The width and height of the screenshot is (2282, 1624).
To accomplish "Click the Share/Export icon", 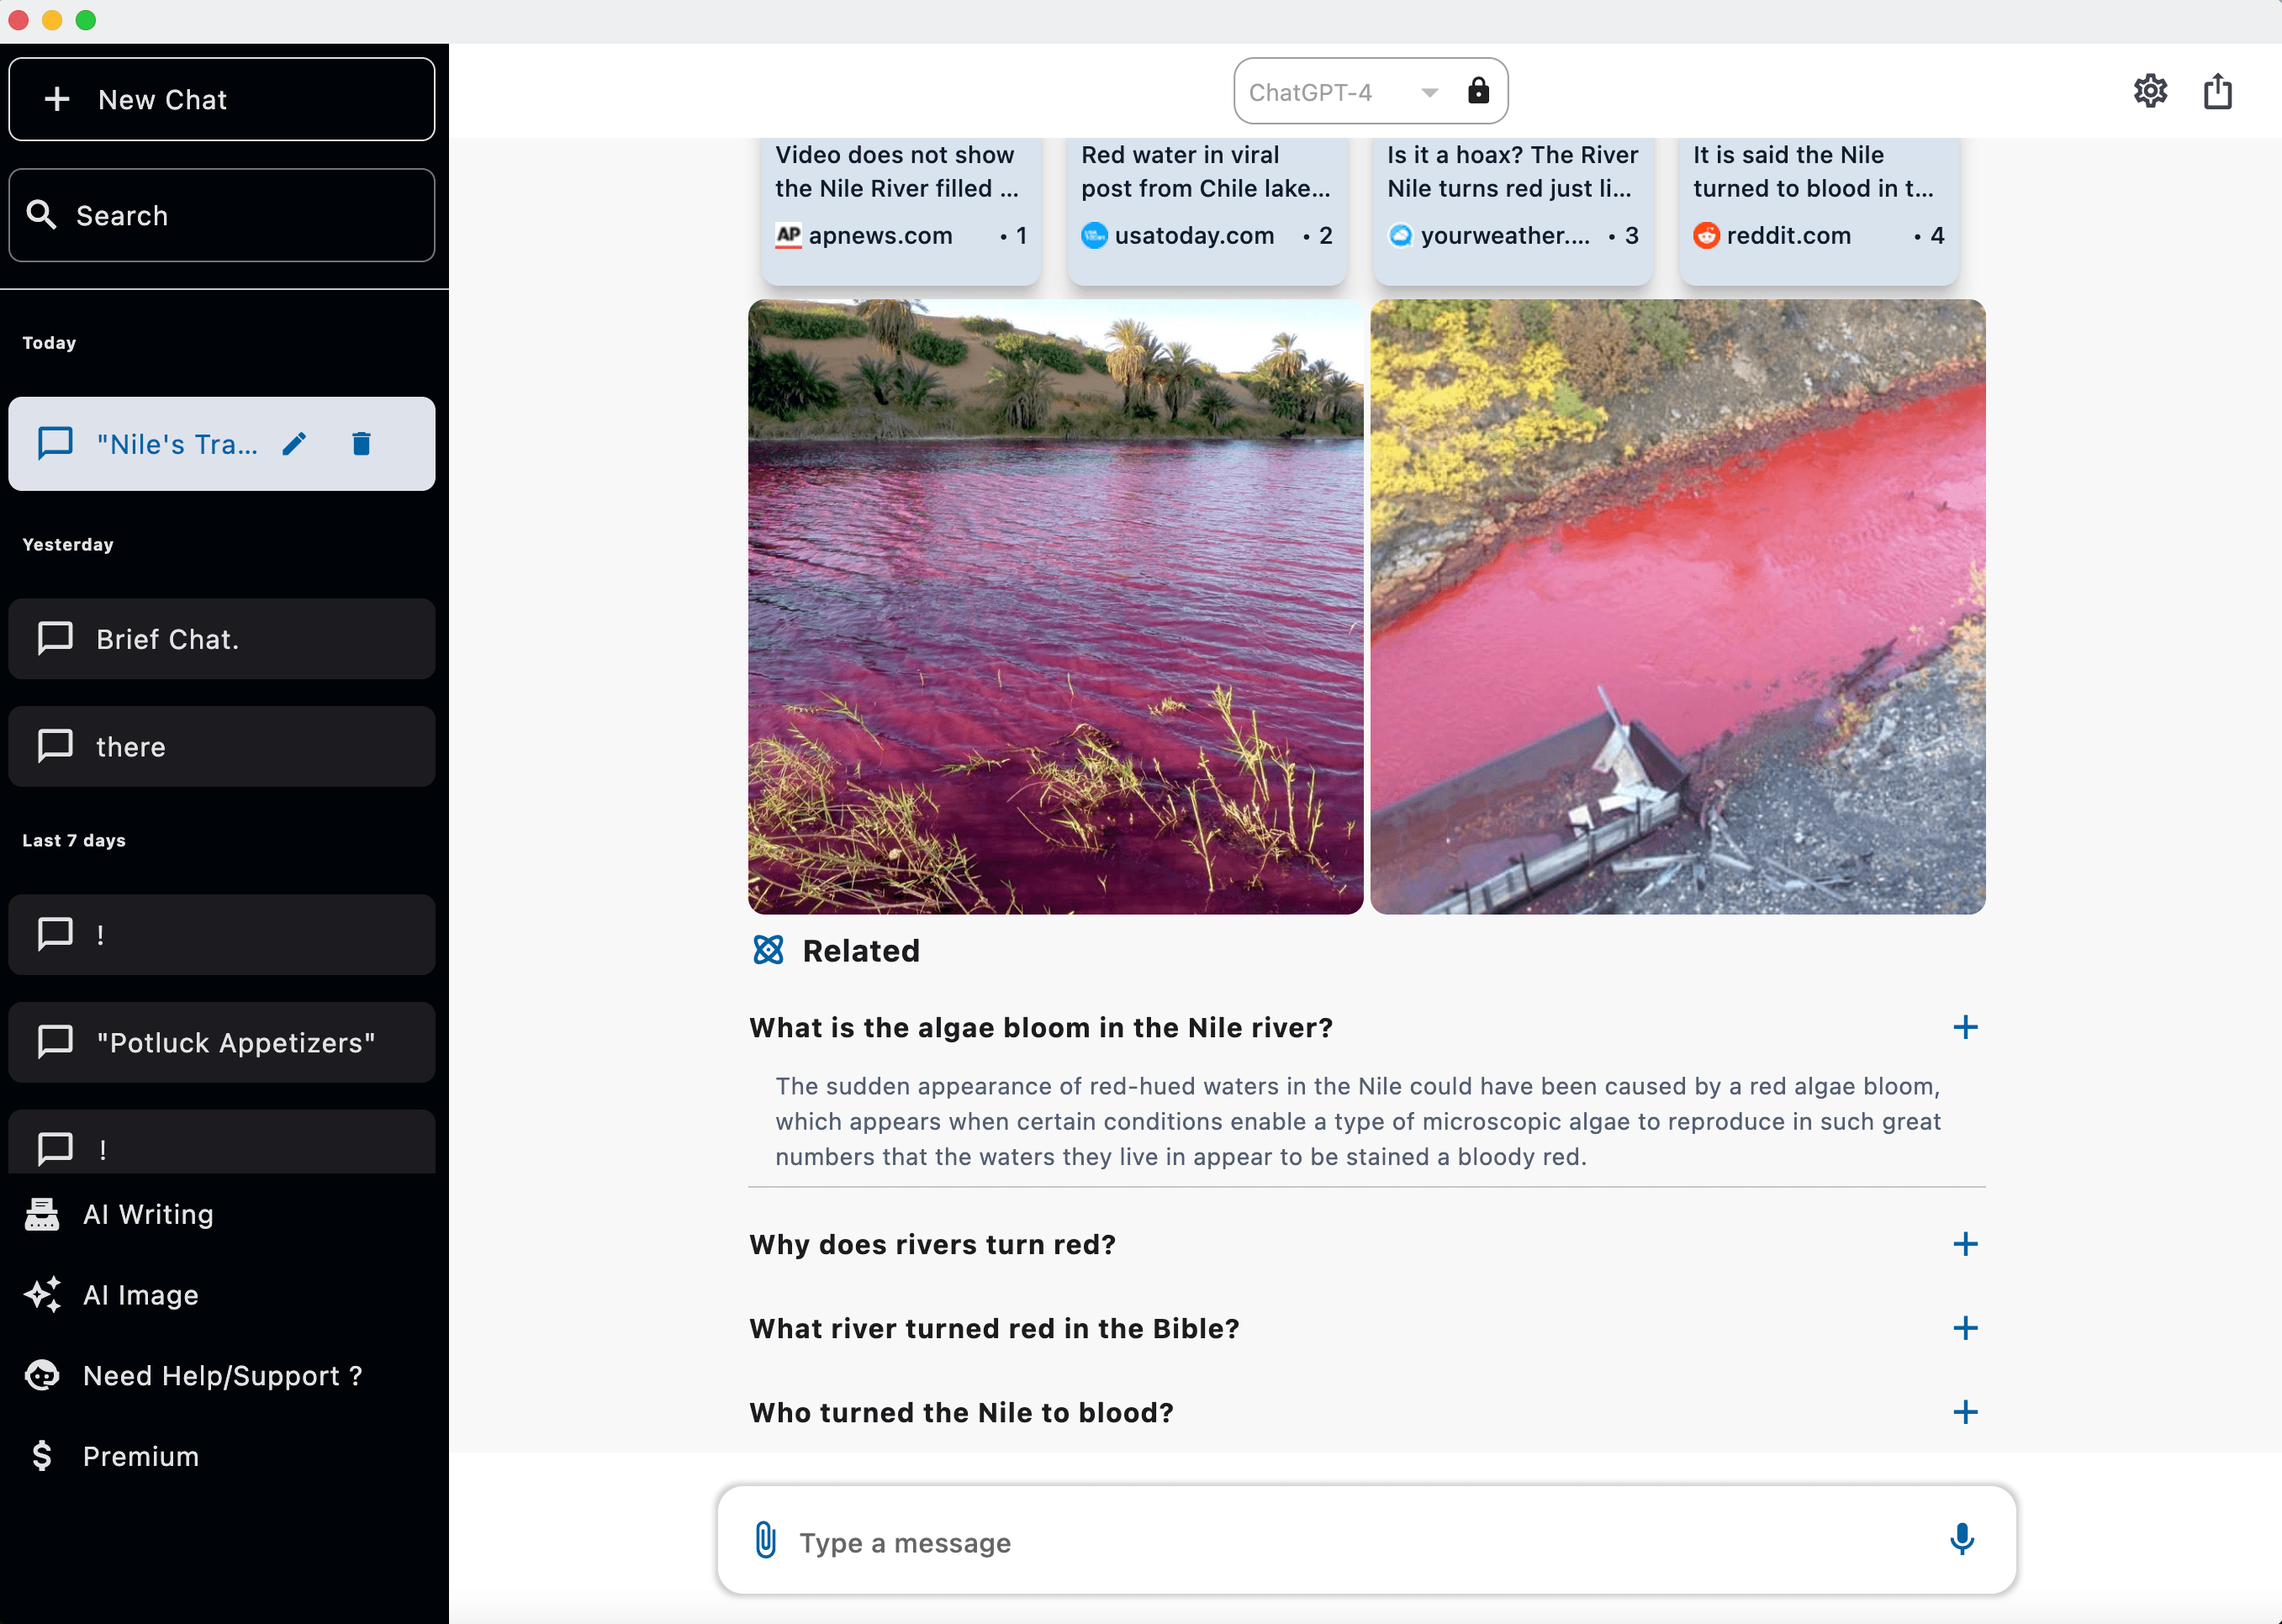I will click(2219, 90).
